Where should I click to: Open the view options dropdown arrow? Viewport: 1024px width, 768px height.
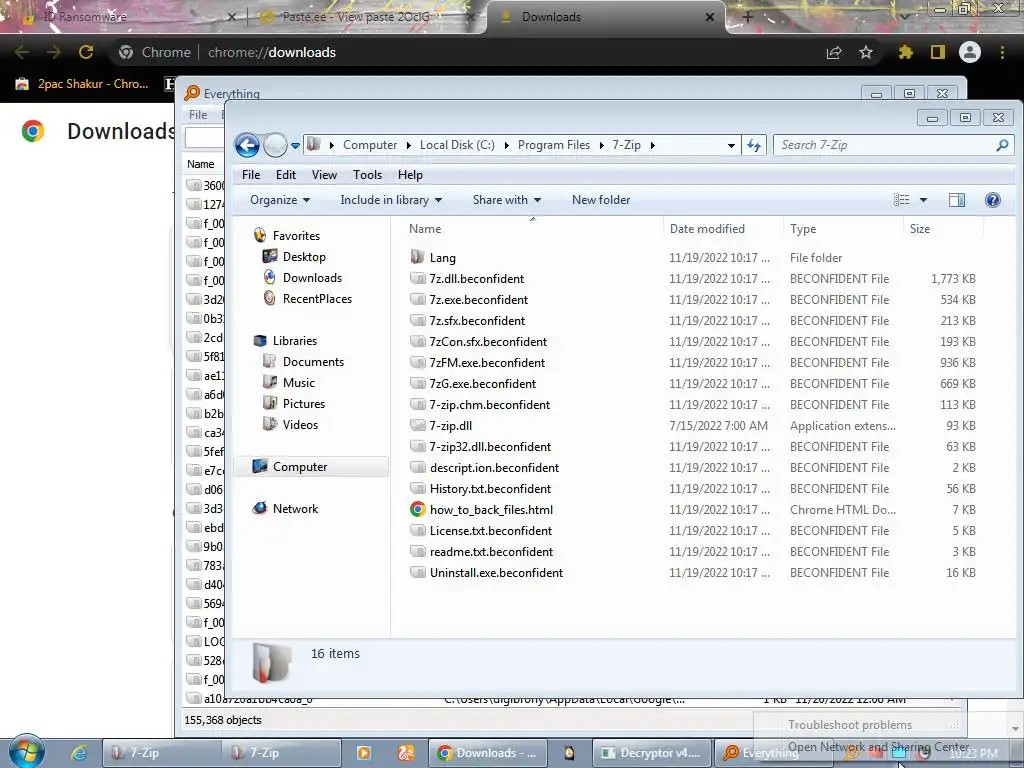[x=923, y=200]
